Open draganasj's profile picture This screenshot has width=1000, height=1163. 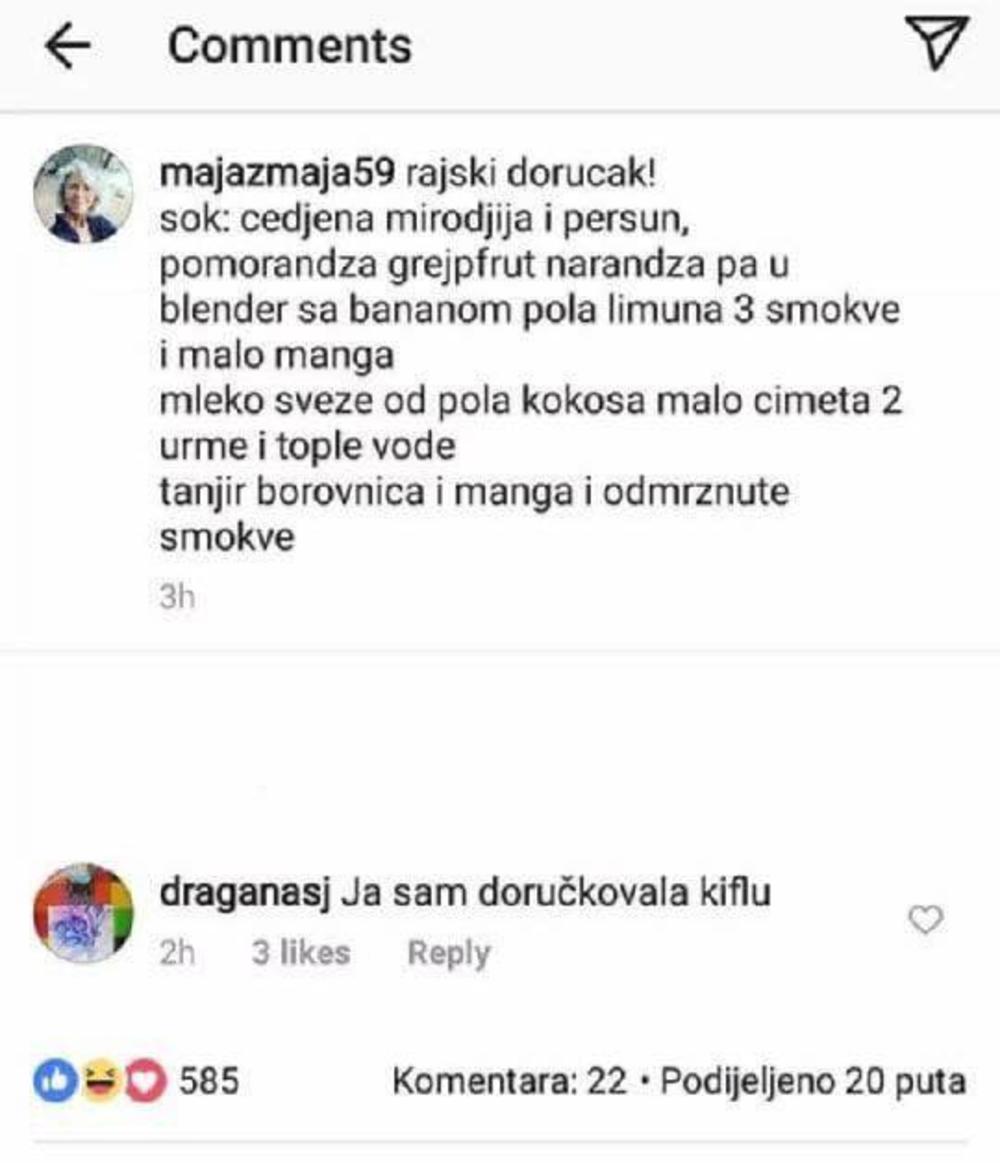(x=83, y=912)
